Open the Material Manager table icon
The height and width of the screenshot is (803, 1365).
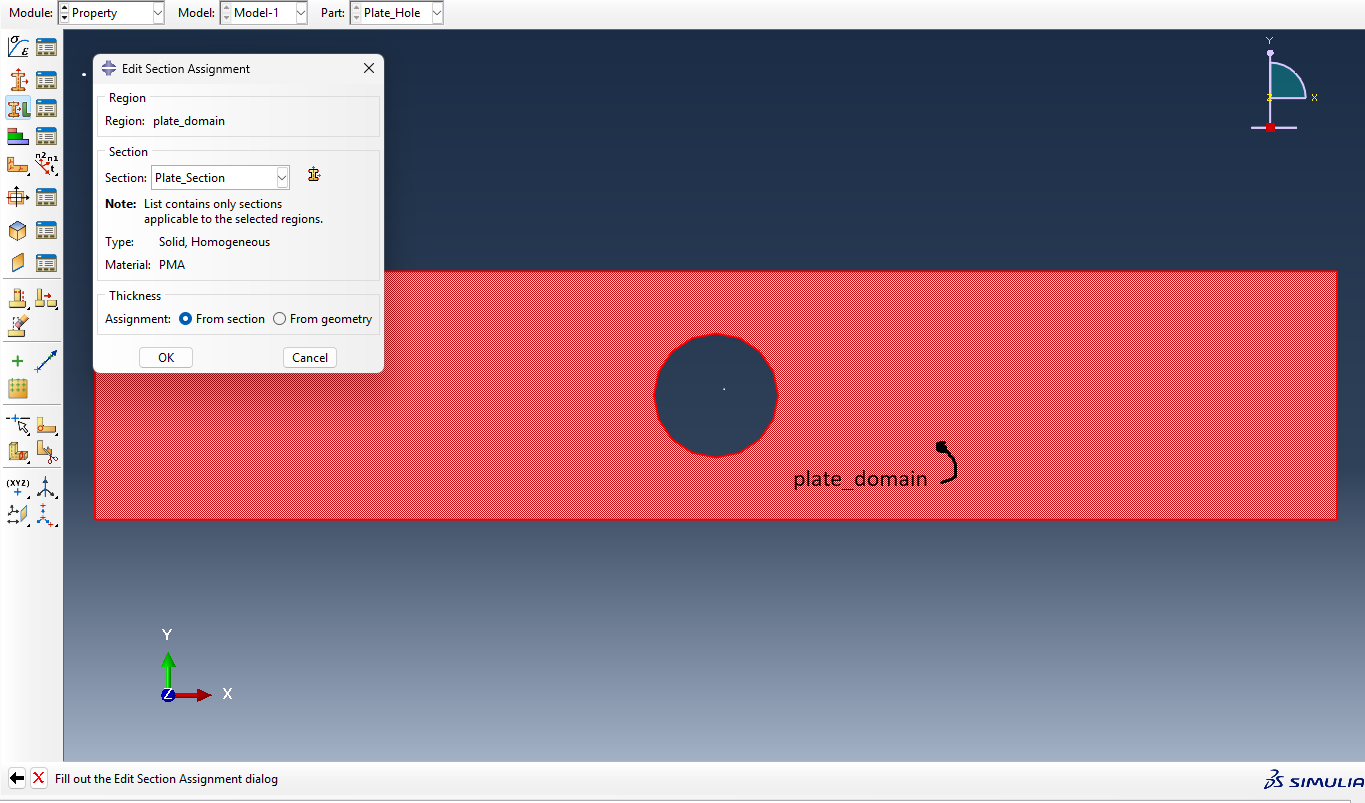tap(46, 47)
